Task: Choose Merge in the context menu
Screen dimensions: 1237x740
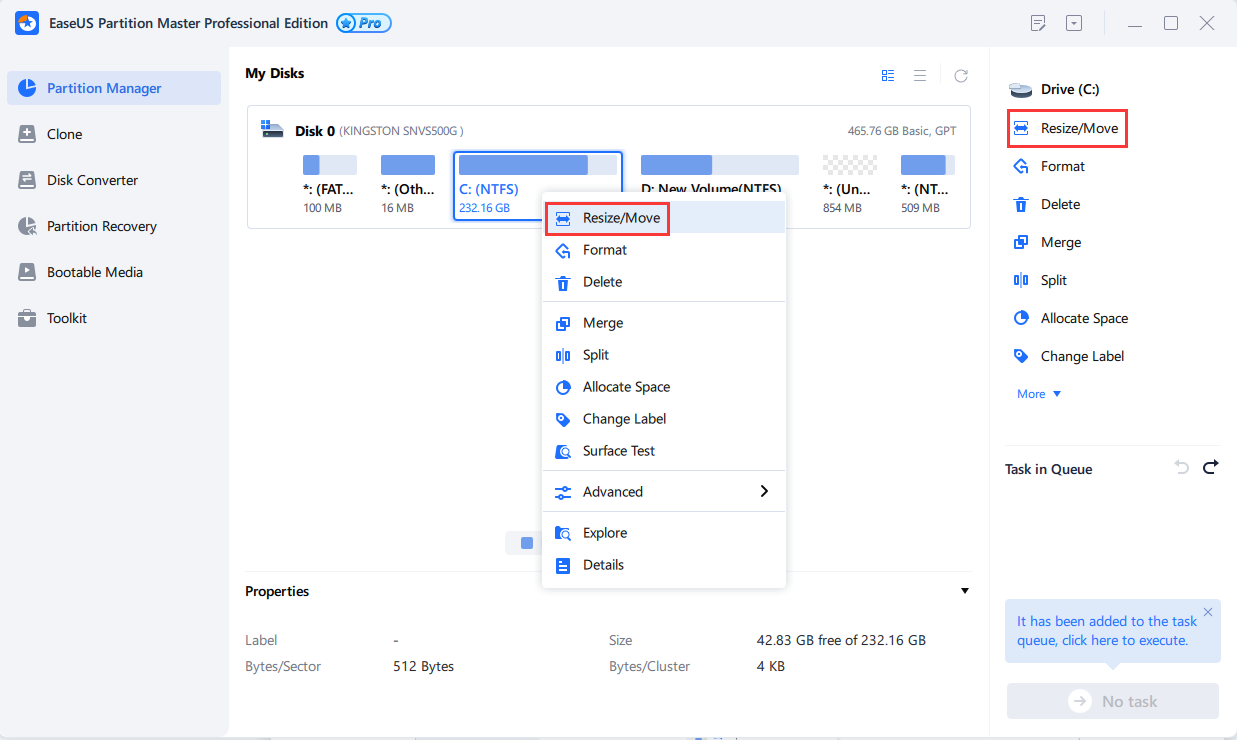Action: [x=664, y=323]
